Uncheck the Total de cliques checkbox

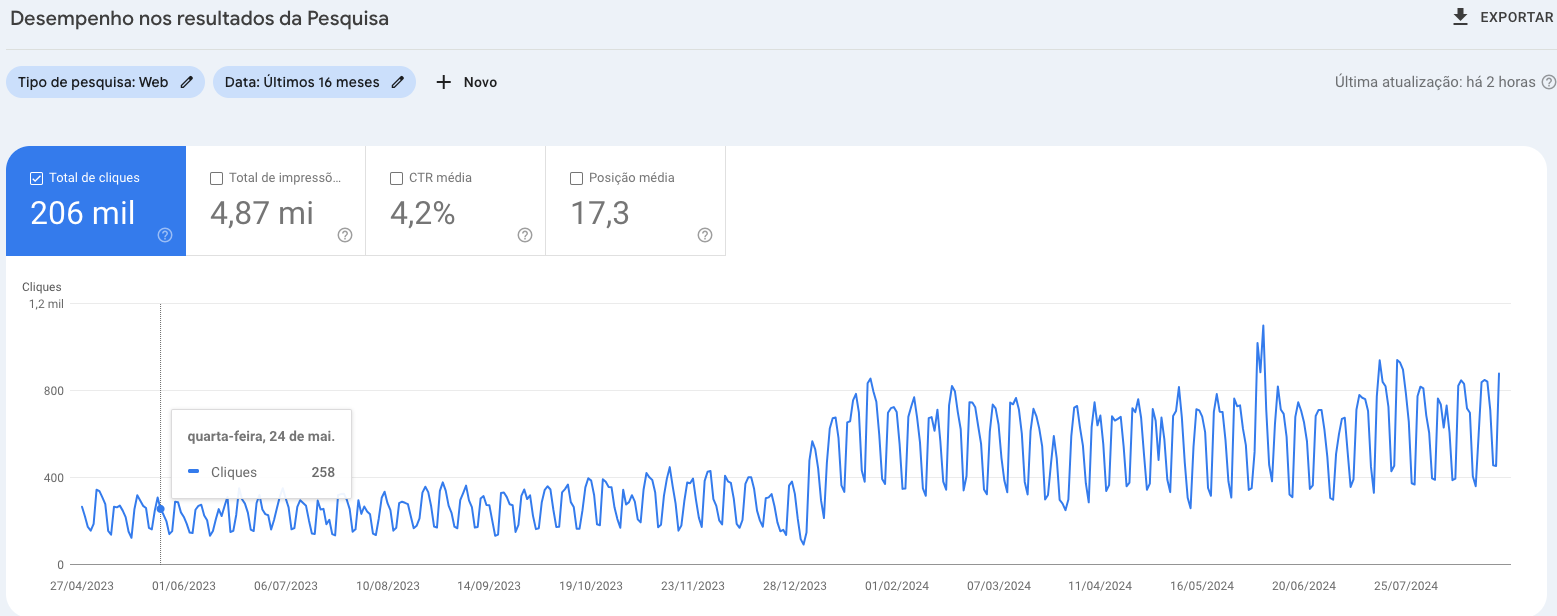[x=37, y=178]
